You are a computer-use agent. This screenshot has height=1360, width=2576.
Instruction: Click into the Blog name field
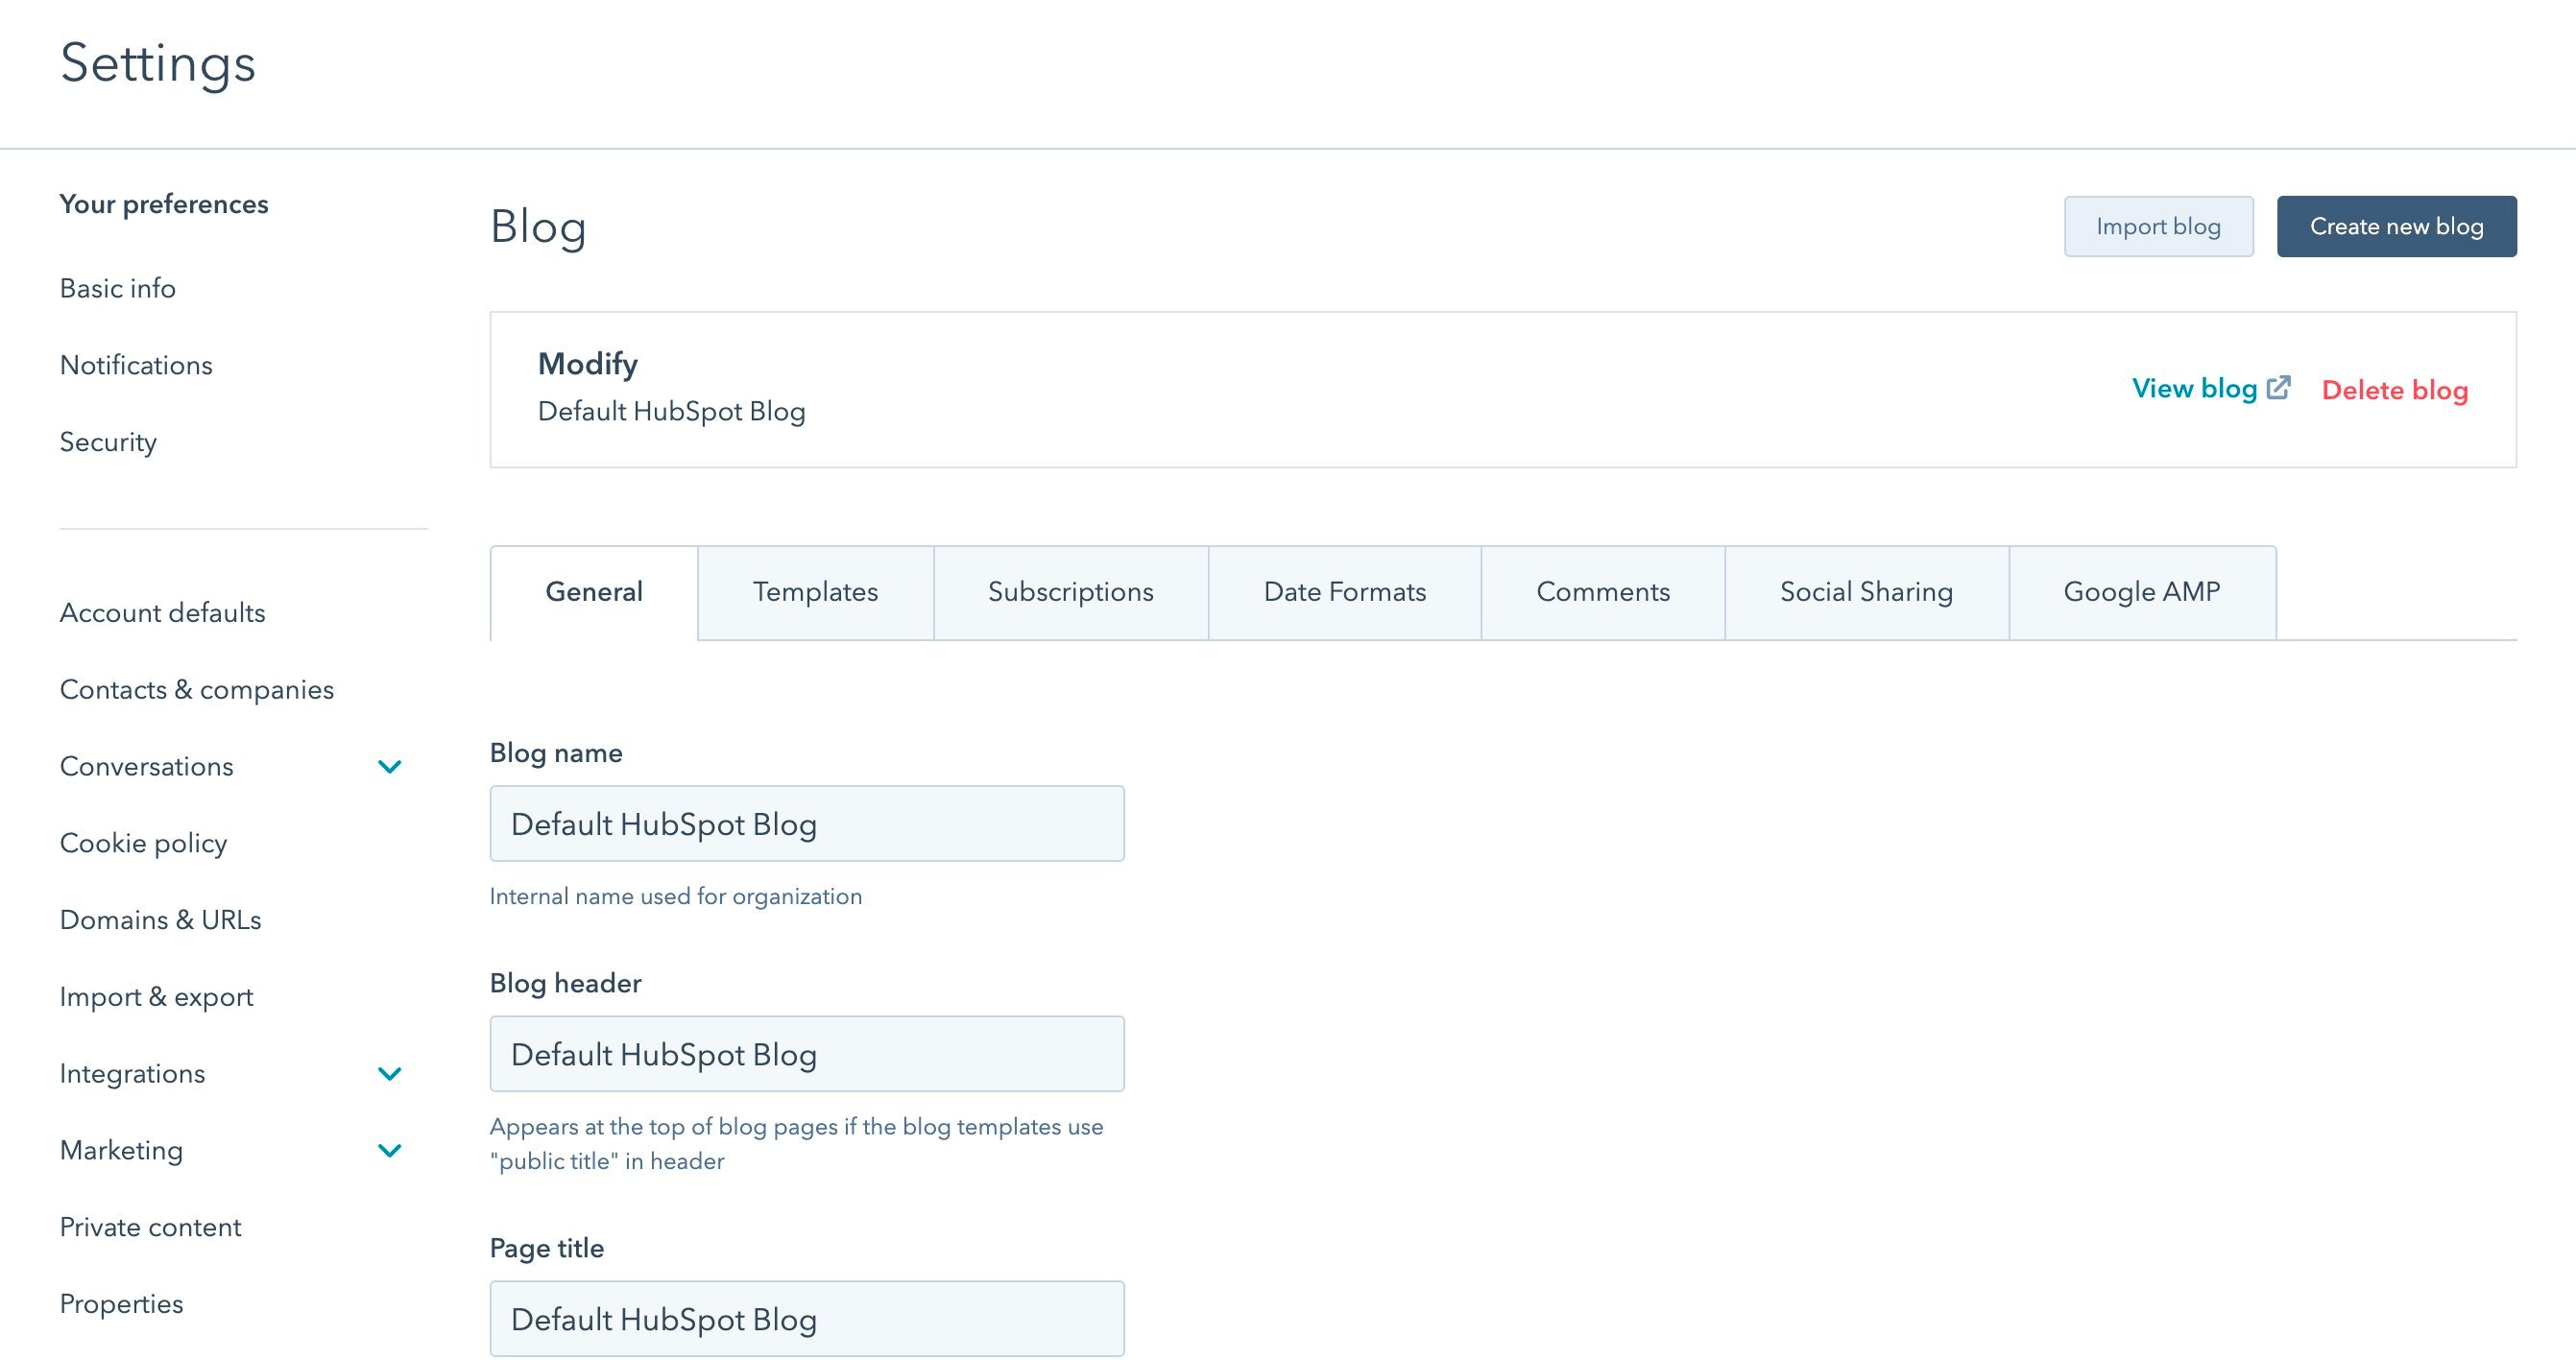coord(806,824)
